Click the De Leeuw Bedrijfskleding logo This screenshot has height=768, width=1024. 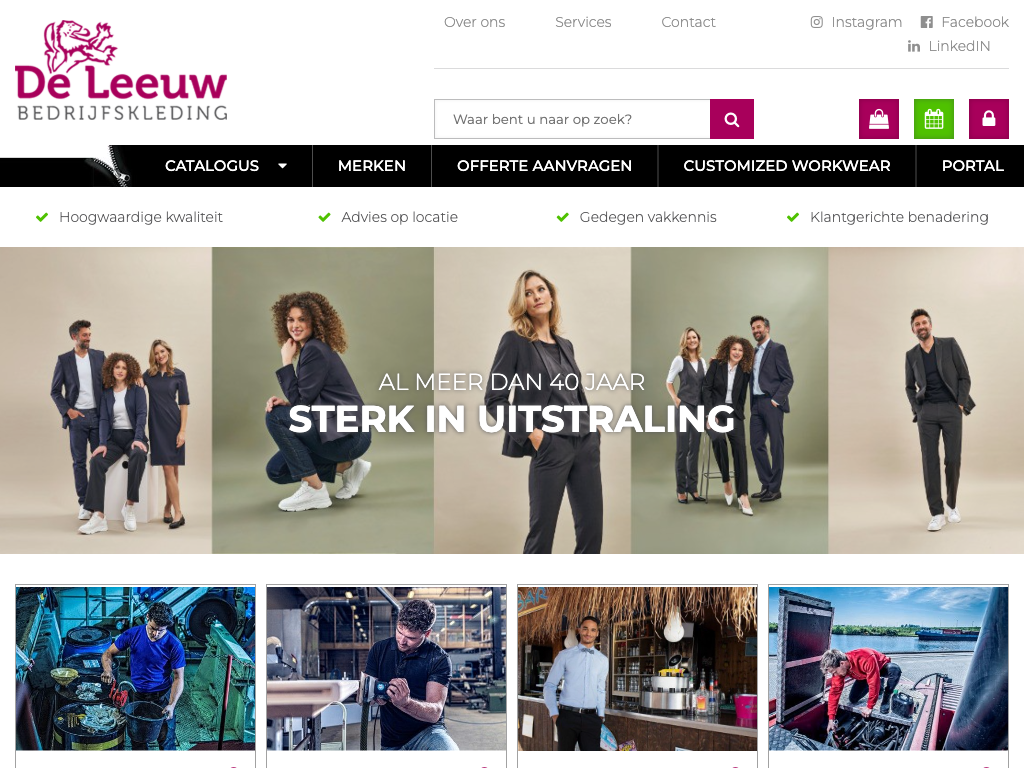(121, 71)
